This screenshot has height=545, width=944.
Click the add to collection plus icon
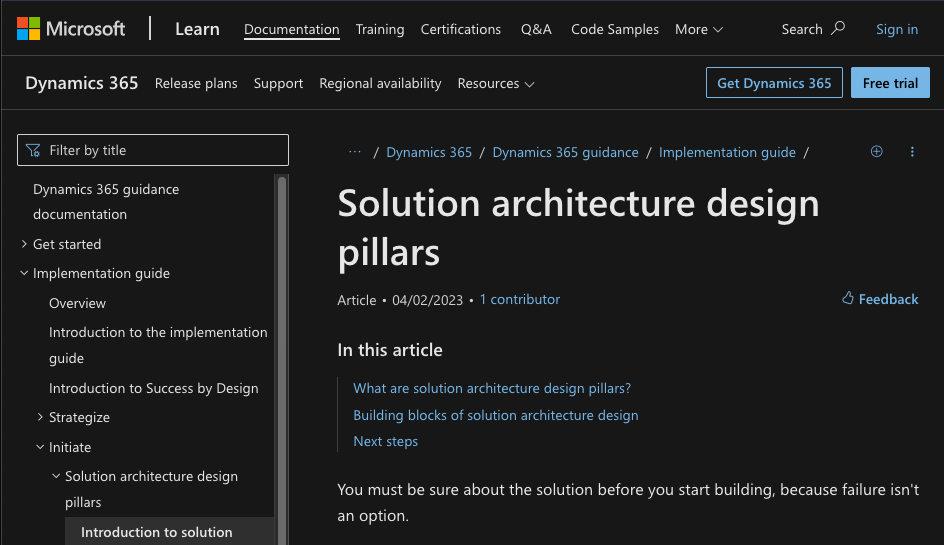click(877, 152)
